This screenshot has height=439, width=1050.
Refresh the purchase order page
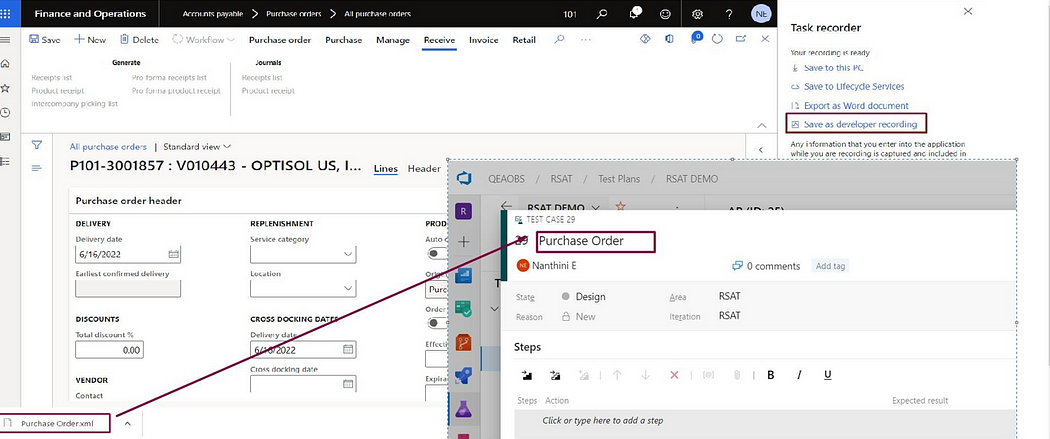coord(717,39)
